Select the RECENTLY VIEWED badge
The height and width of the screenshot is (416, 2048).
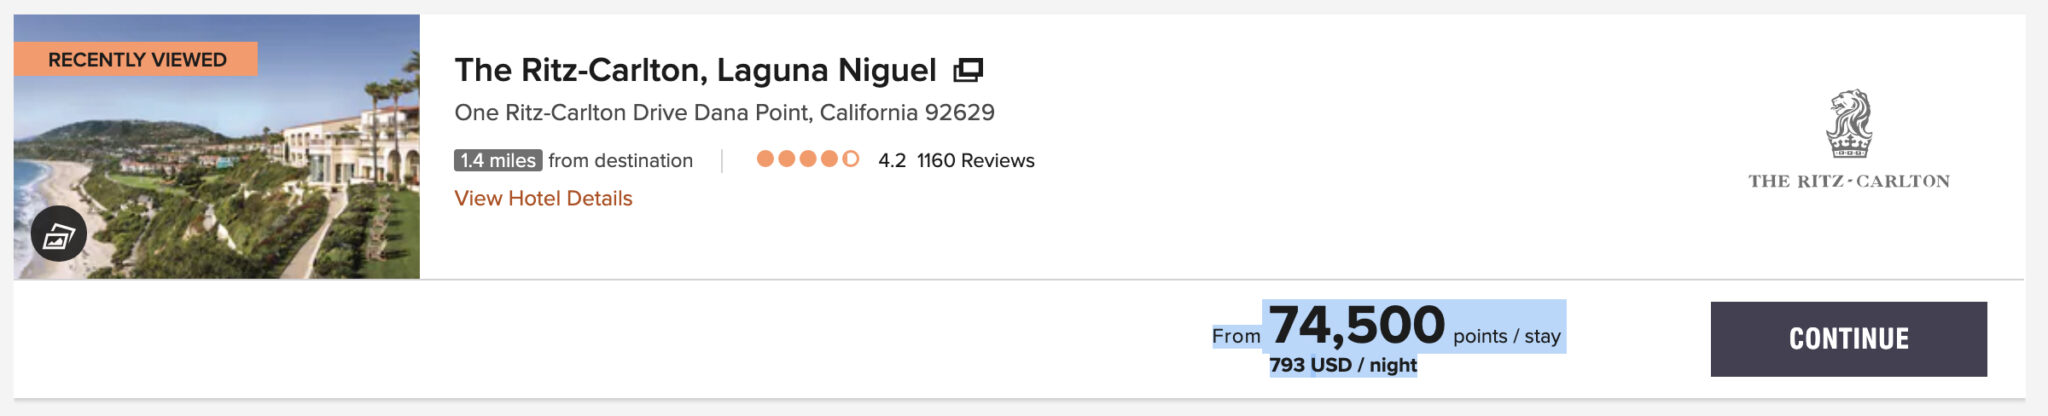[x=137, y=59]
